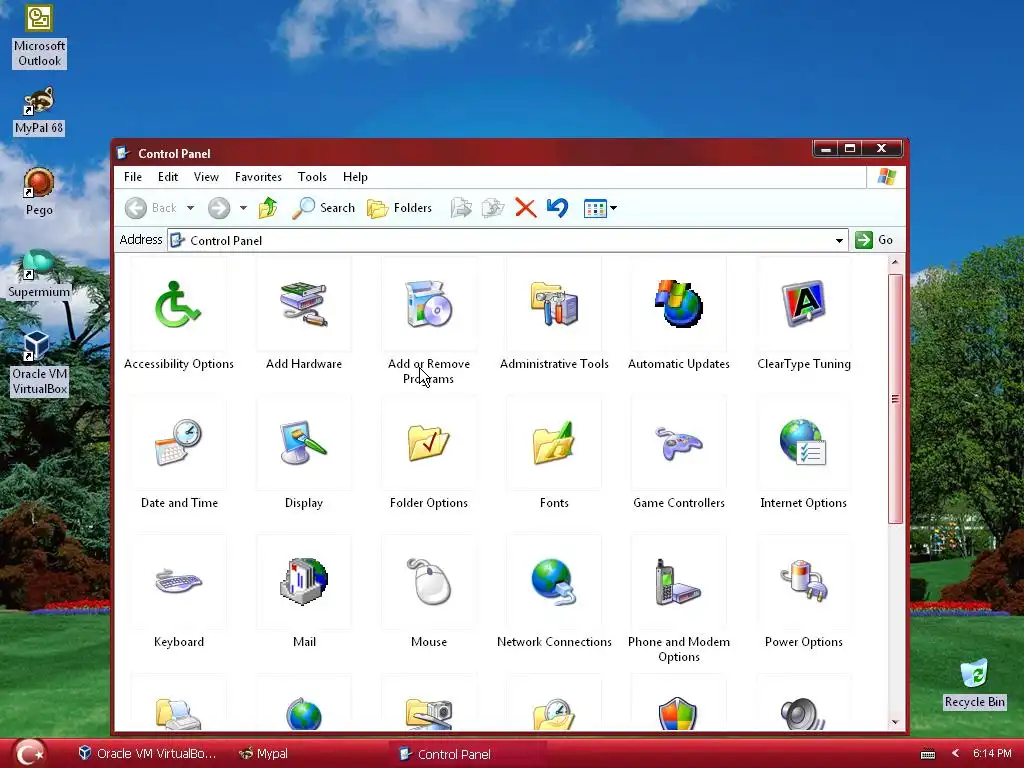Open the File menu
Screen dimensions: 1024x768
point(133,177)
